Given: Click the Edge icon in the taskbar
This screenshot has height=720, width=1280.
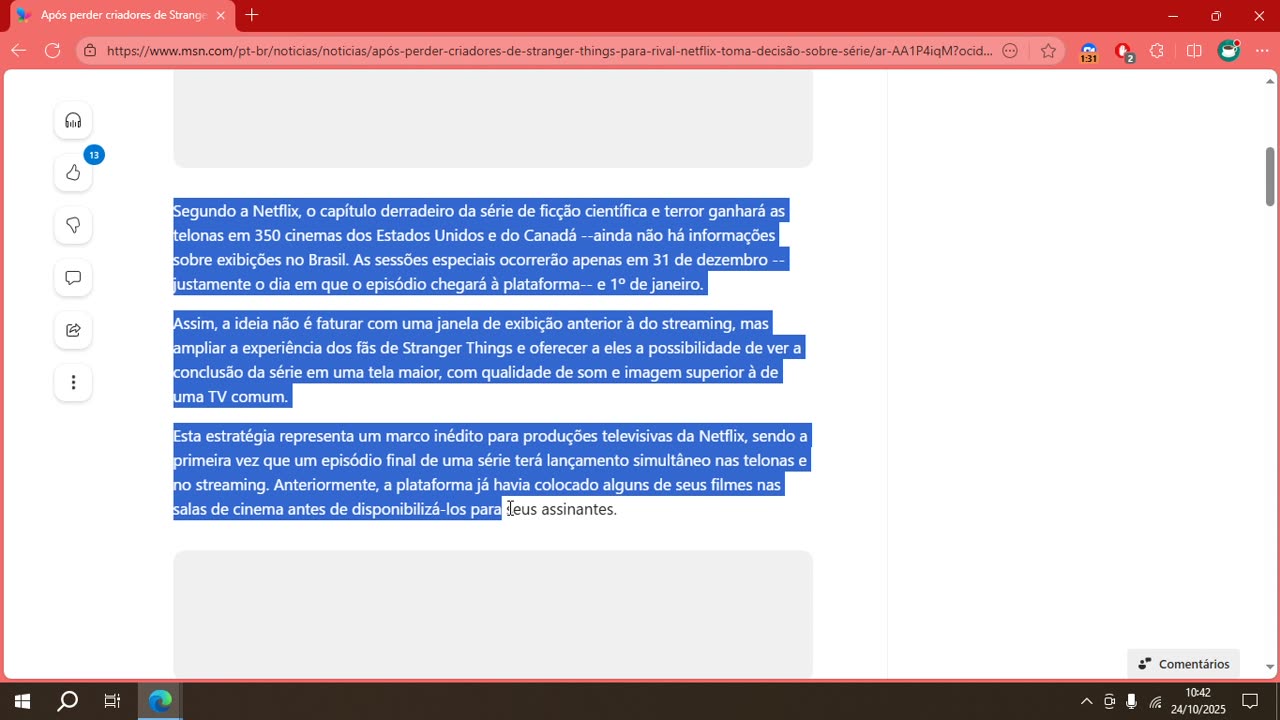Looking at the screenshot, I should pos(160,701).
